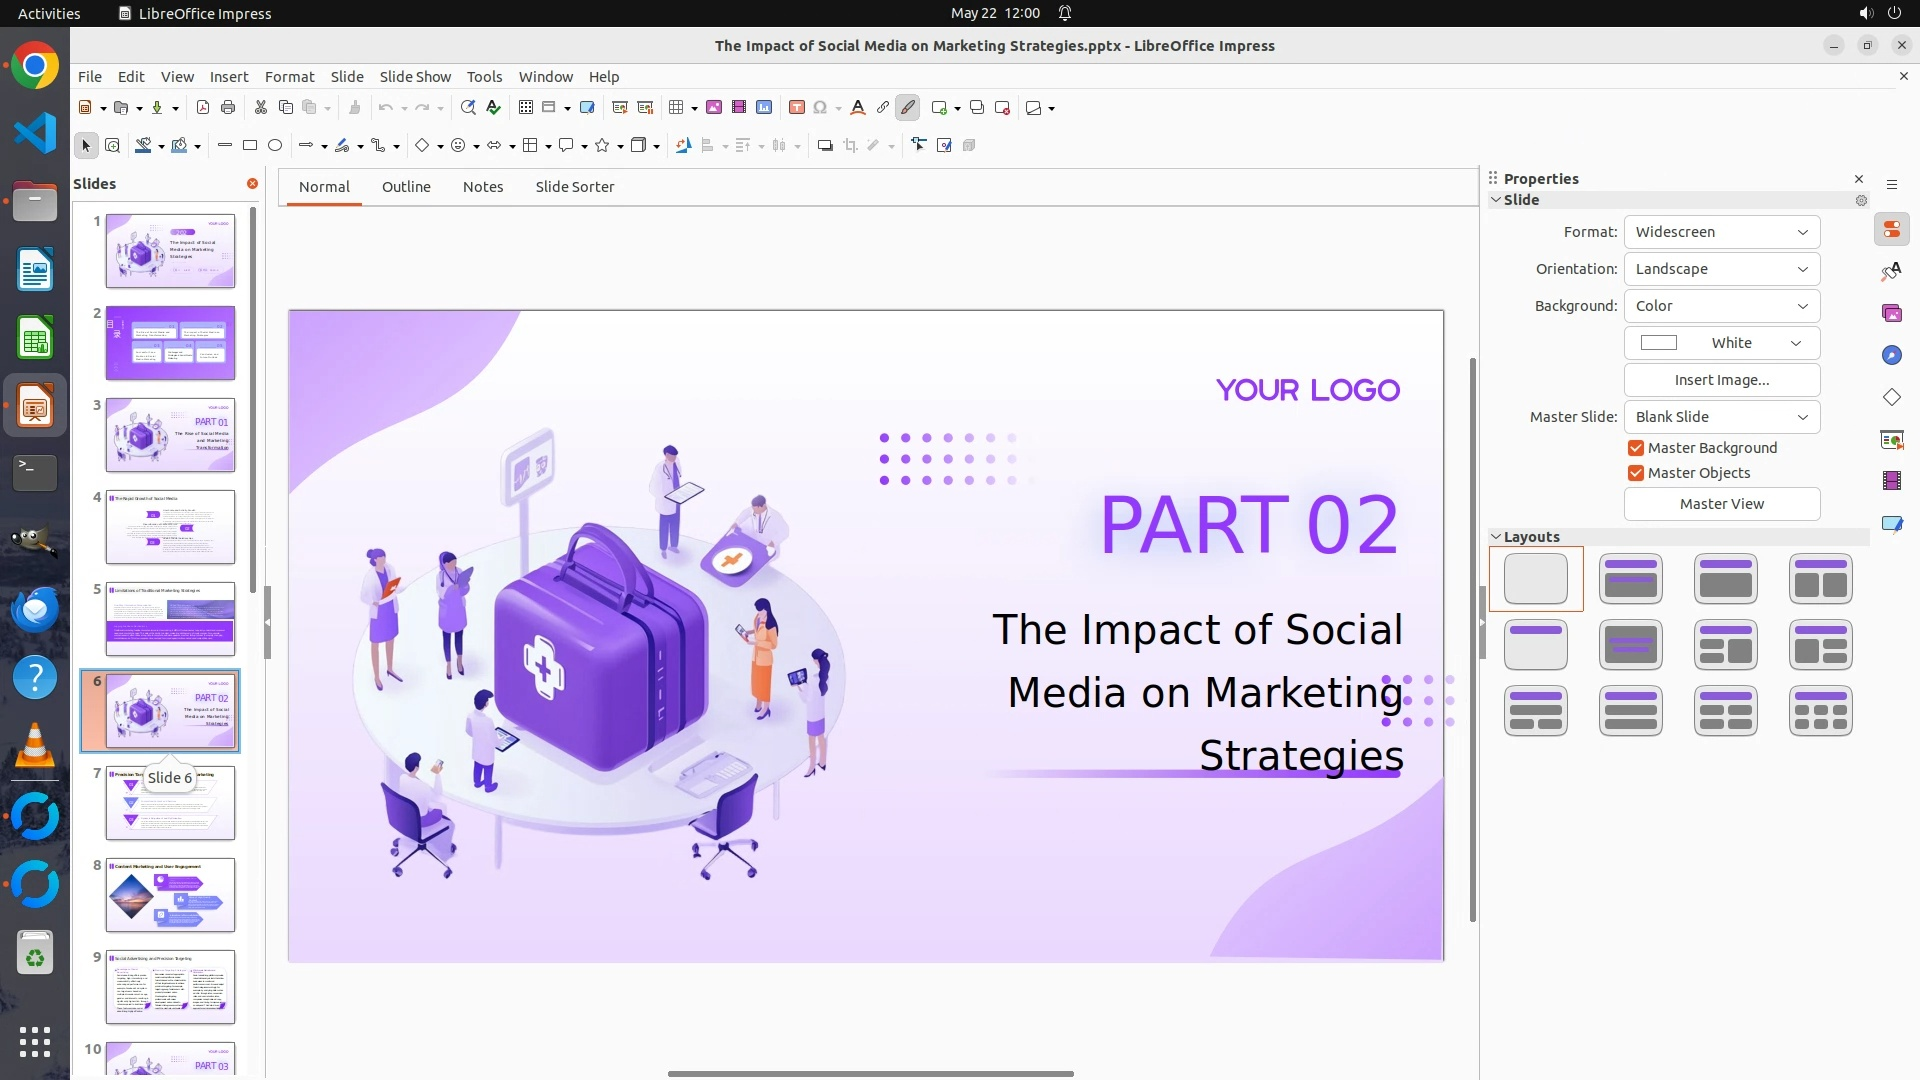The height and width of the screenshot is (1080, 1920).
Task: Select the Rectangle drawing tool
Action: [250, 146]
